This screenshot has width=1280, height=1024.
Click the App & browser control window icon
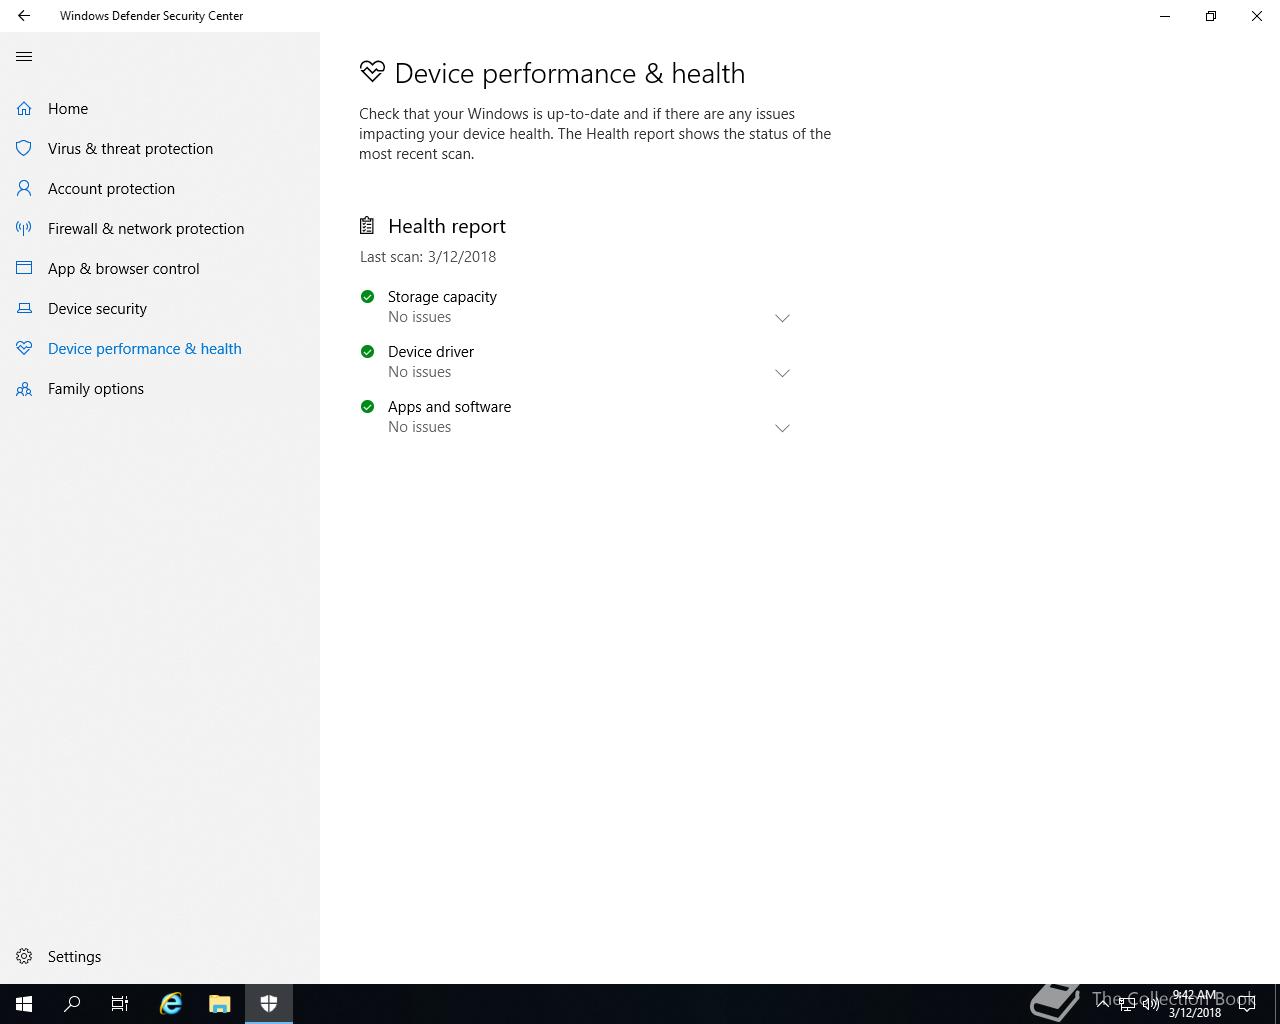[24, 269]
